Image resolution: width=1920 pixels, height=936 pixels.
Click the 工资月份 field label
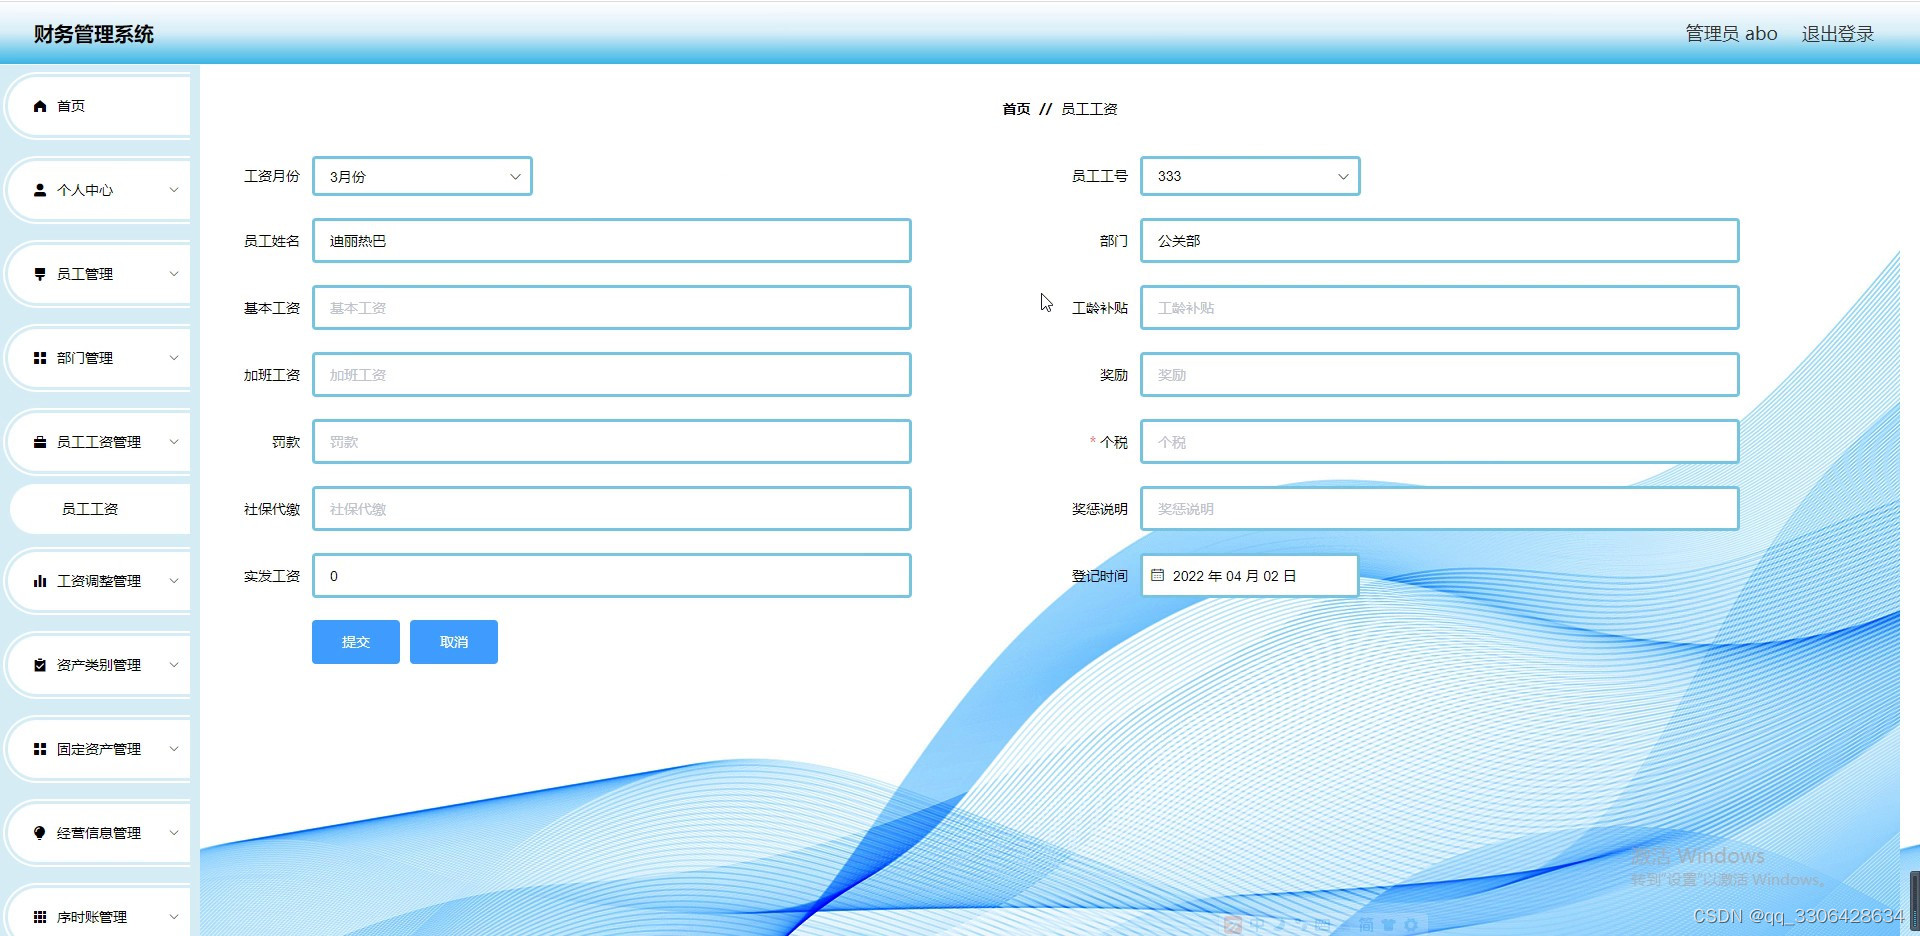click(272, 176)
